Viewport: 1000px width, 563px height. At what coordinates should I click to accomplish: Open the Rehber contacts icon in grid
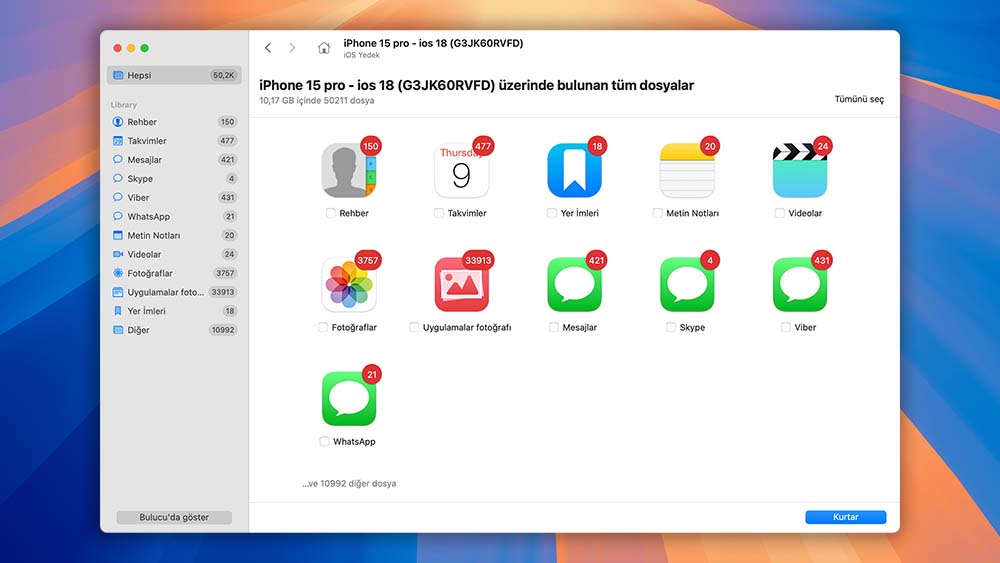click(348, 170)
